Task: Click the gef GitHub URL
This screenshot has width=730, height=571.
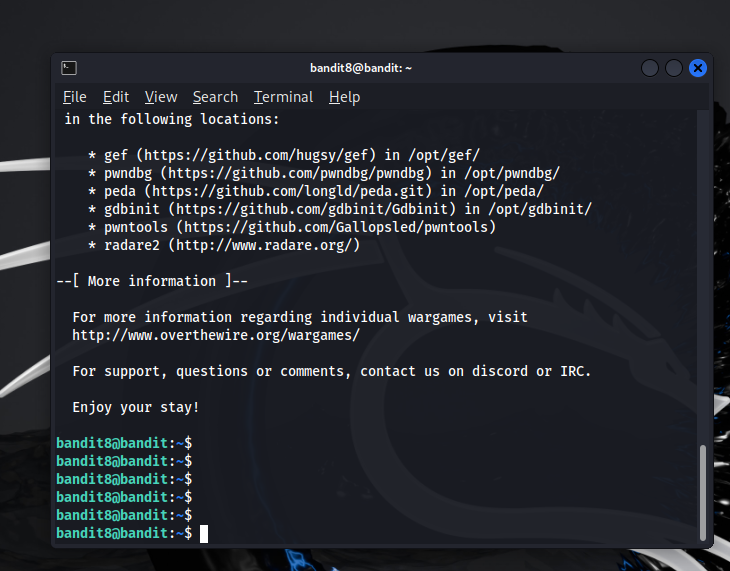Action: tap(257, 155)
